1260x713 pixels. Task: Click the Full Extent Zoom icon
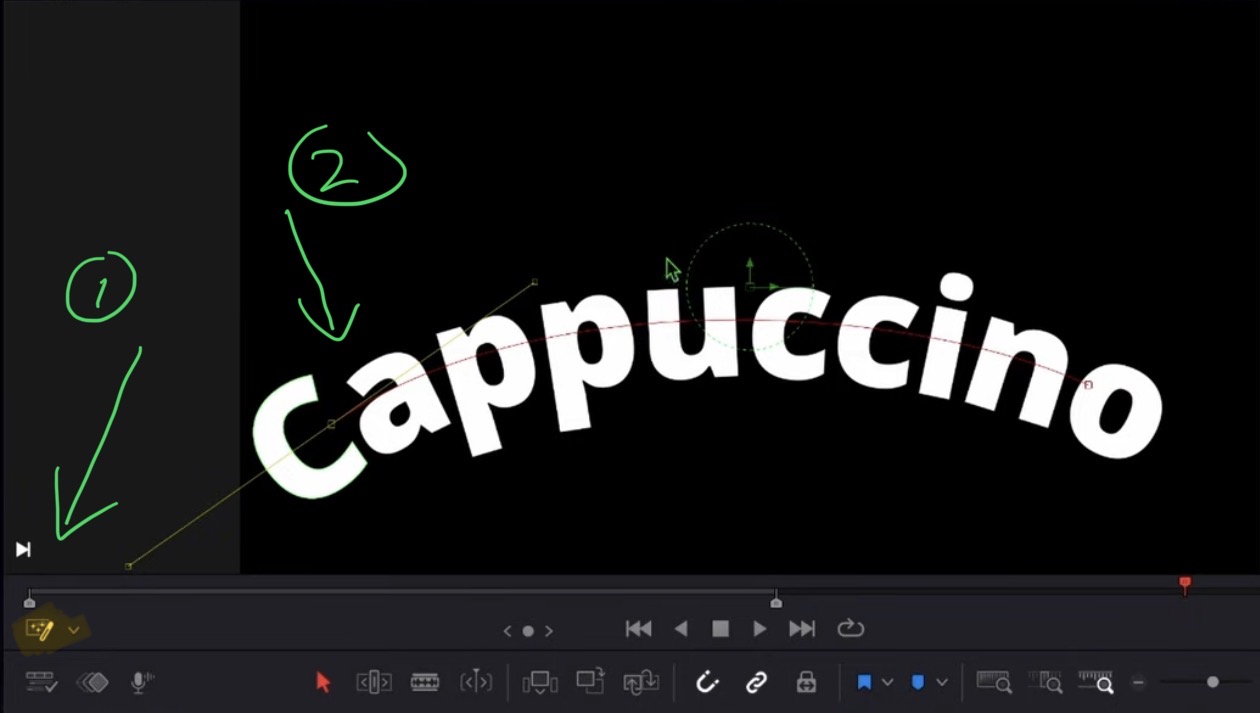click(x=994, y=682)
